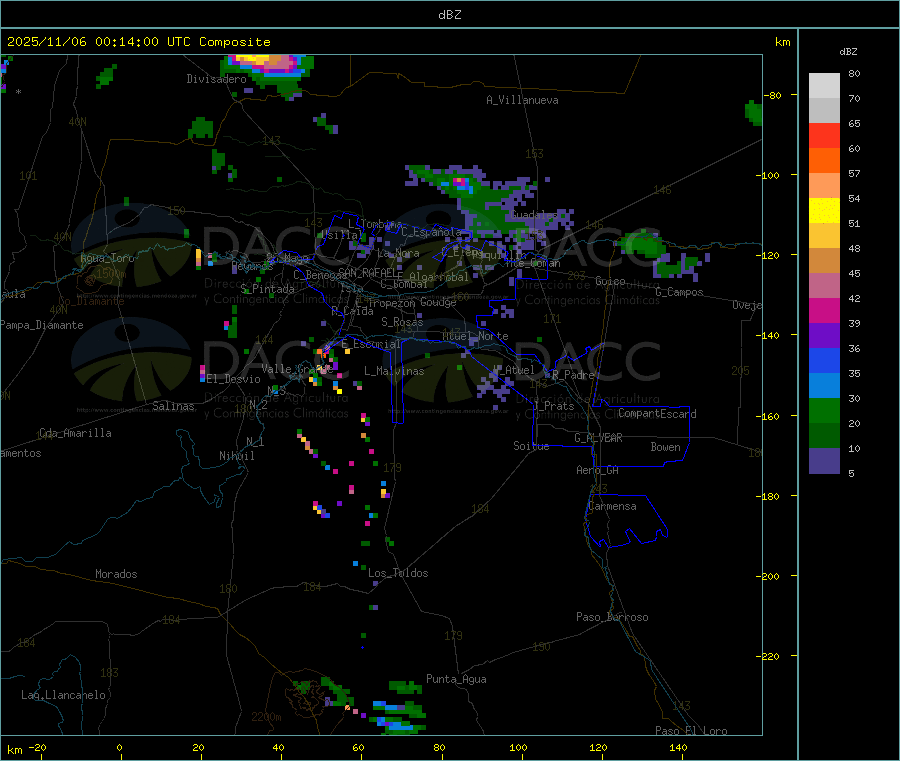Click the 35 dBZ blue legend swatch
Screen dimensions: 900x761
(824, 360)
